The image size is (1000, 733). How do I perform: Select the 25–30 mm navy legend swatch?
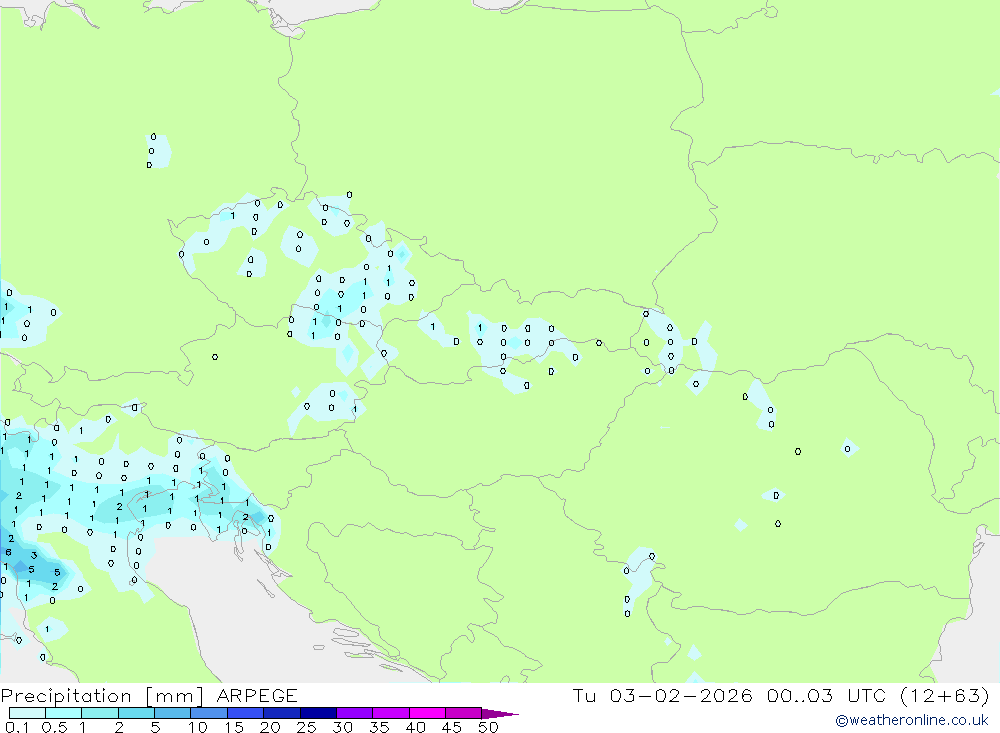318,713
